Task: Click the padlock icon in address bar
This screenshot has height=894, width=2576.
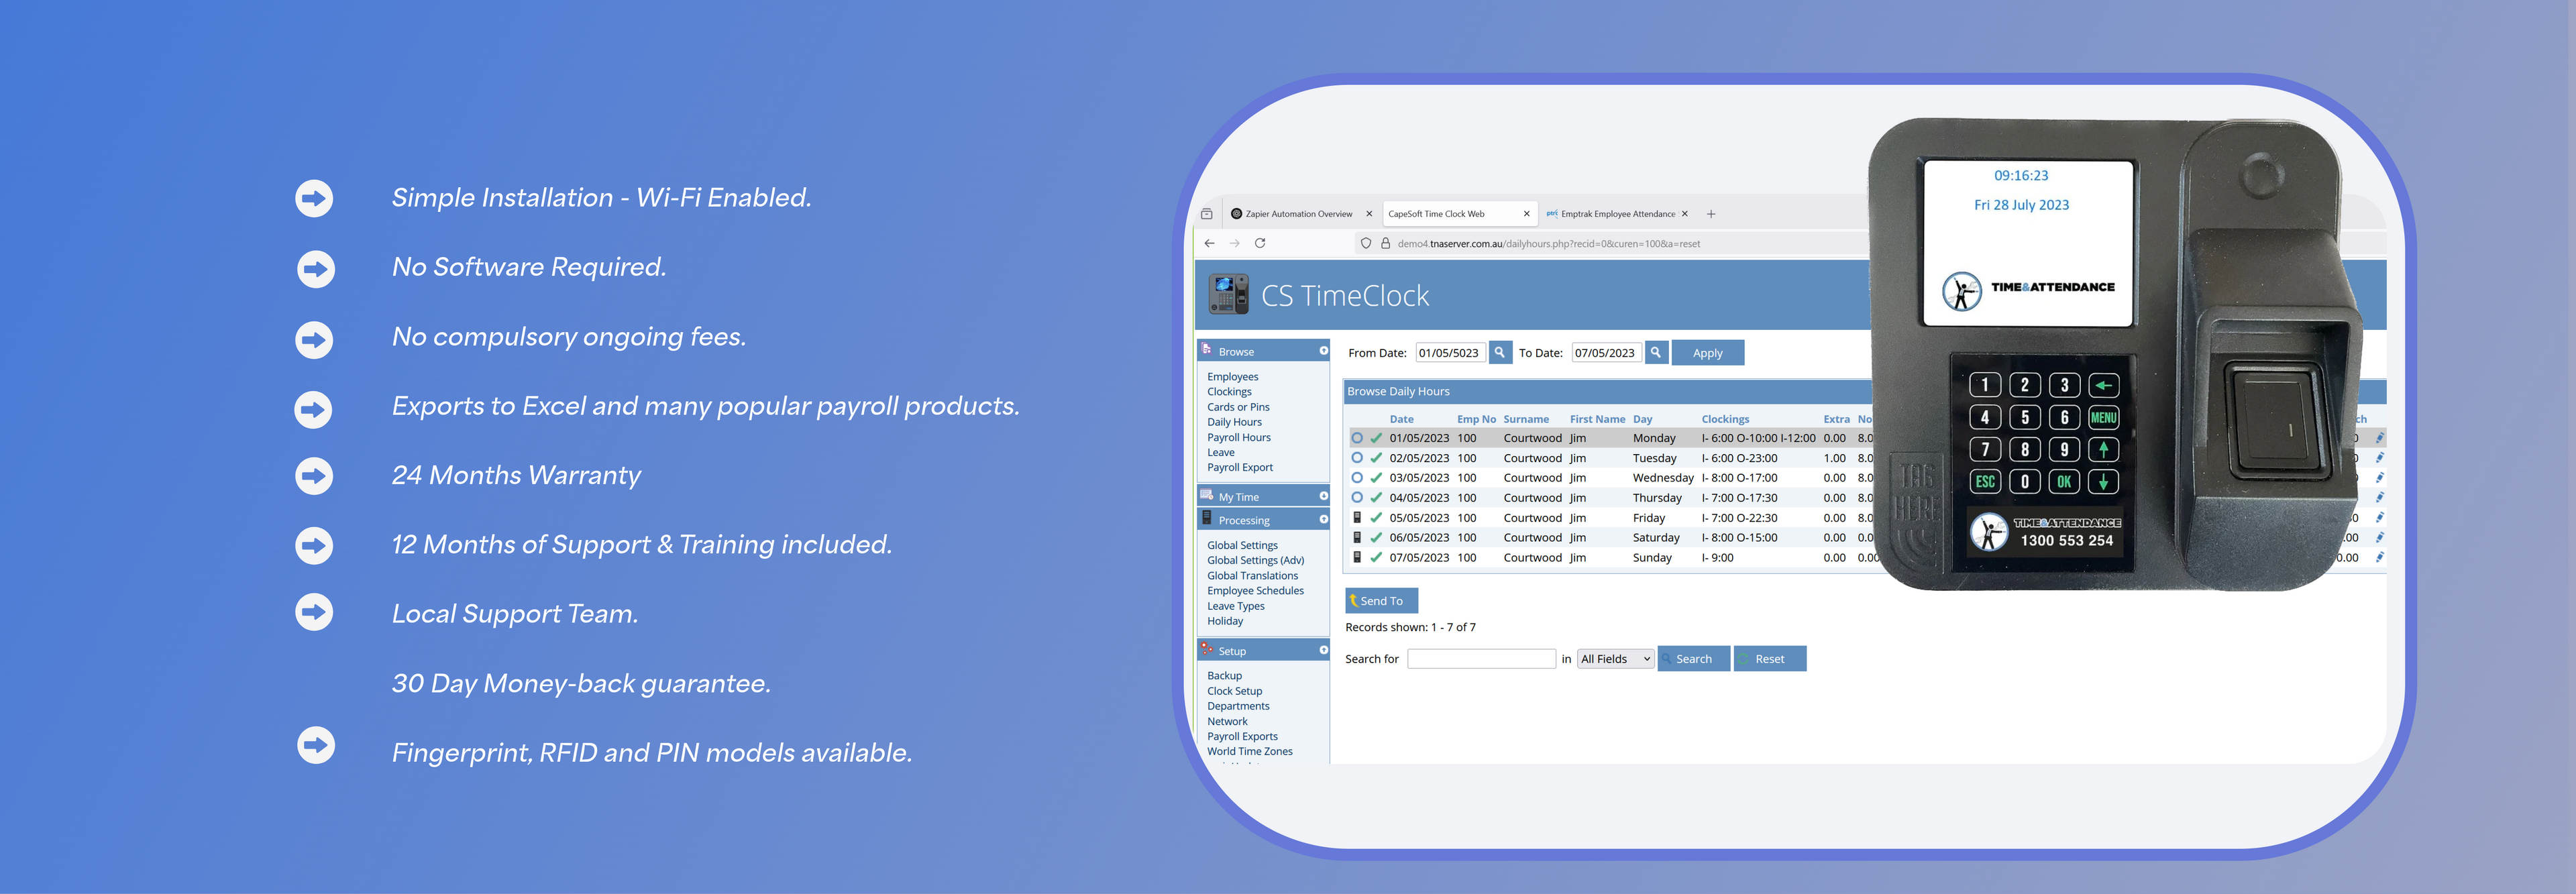Action: pos(1386,243)
